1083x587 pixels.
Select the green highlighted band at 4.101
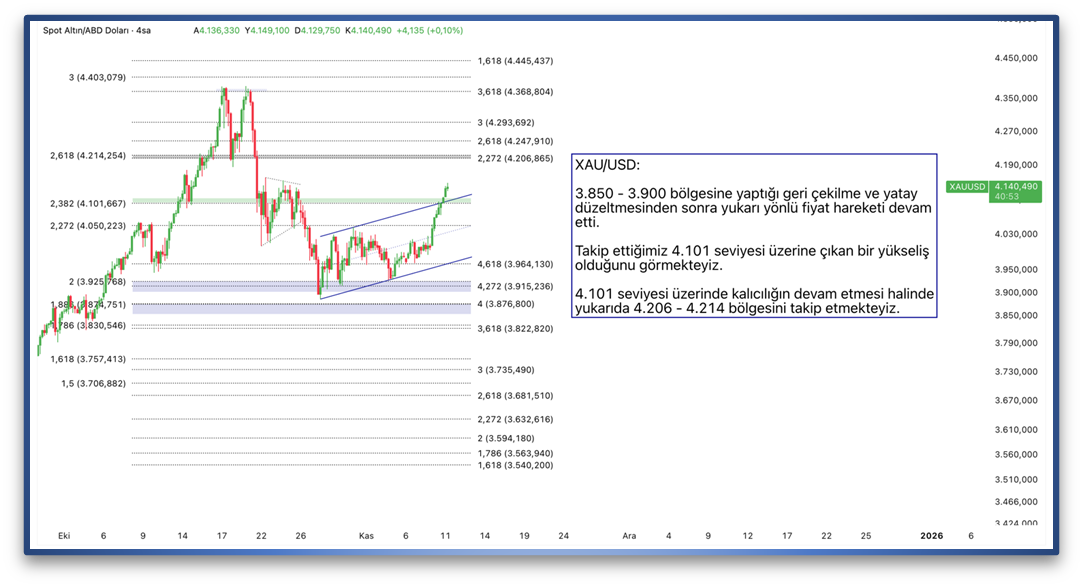point(300,201)
